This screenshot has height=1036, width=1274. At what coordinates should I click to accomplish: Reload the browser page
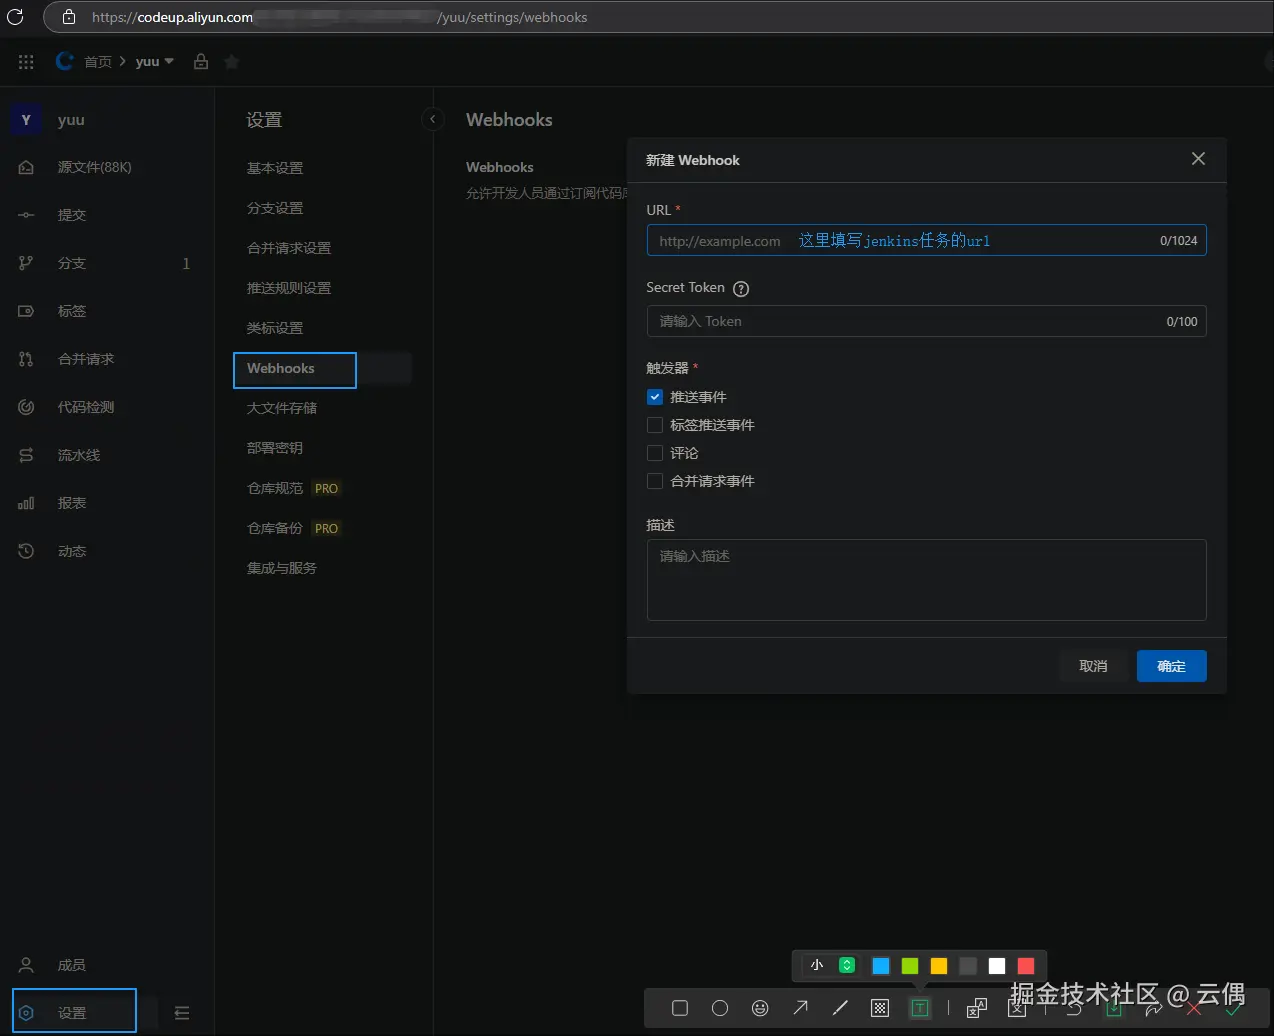[15, 17]
